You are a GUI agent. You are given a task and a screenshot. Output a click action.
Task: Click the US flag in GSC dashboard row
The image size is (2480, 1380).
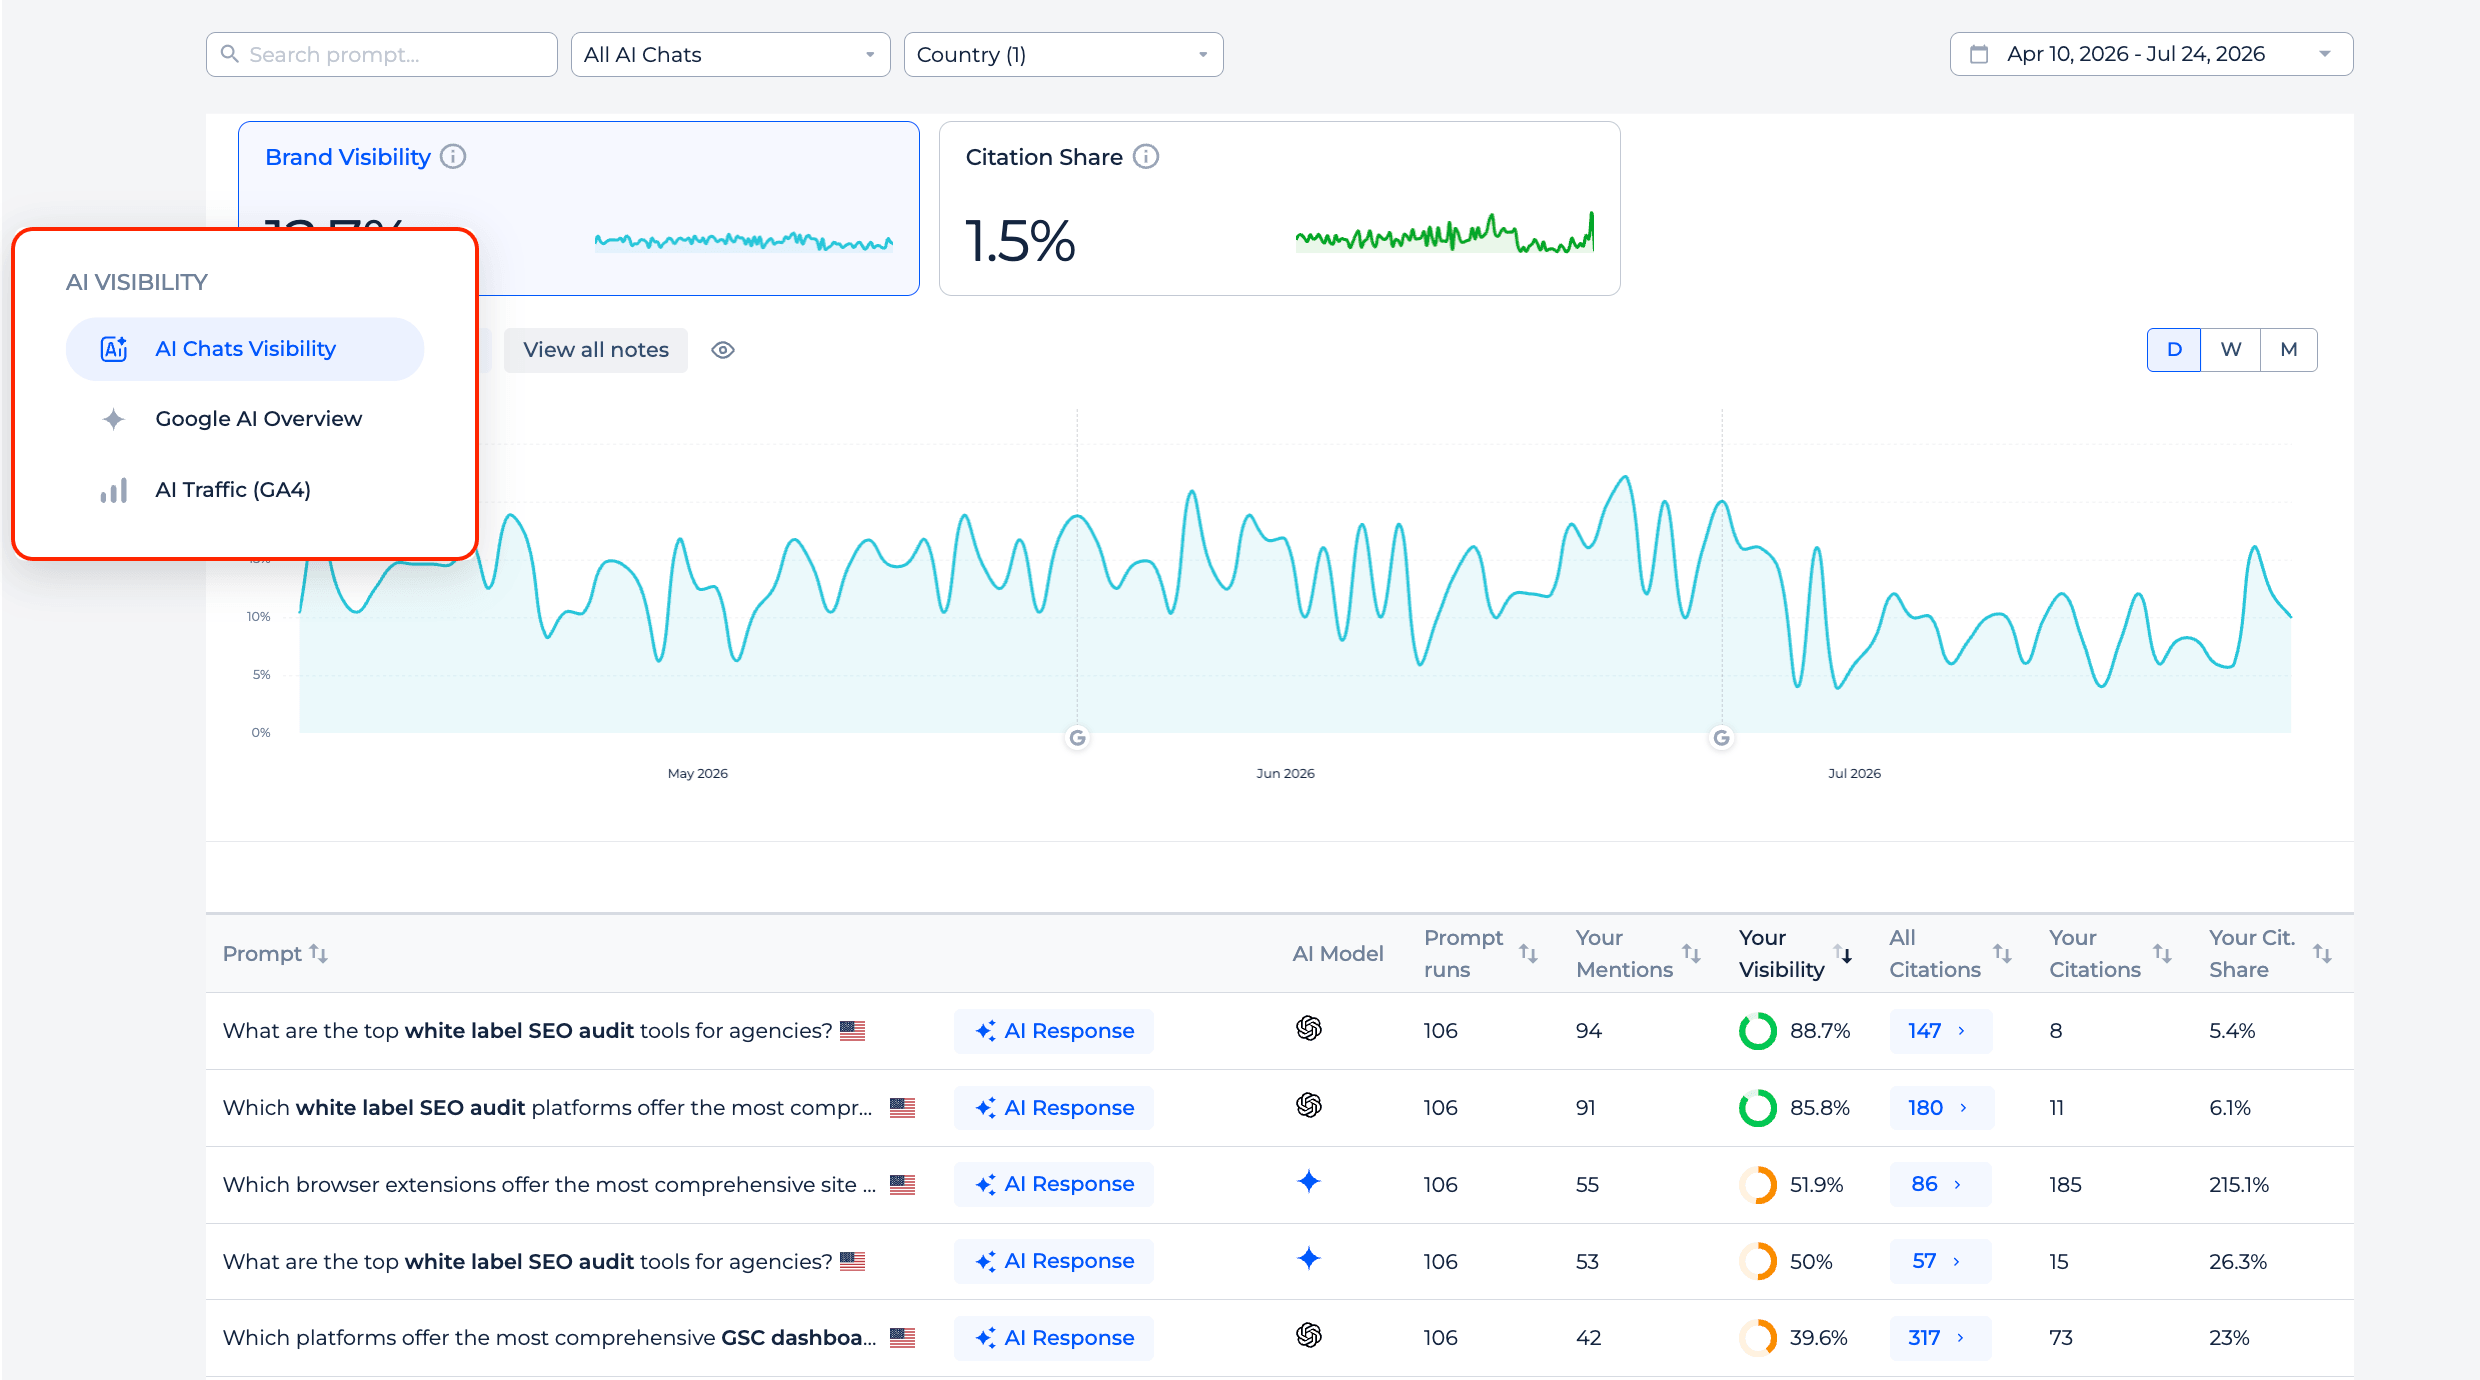tap(902, 1338)
